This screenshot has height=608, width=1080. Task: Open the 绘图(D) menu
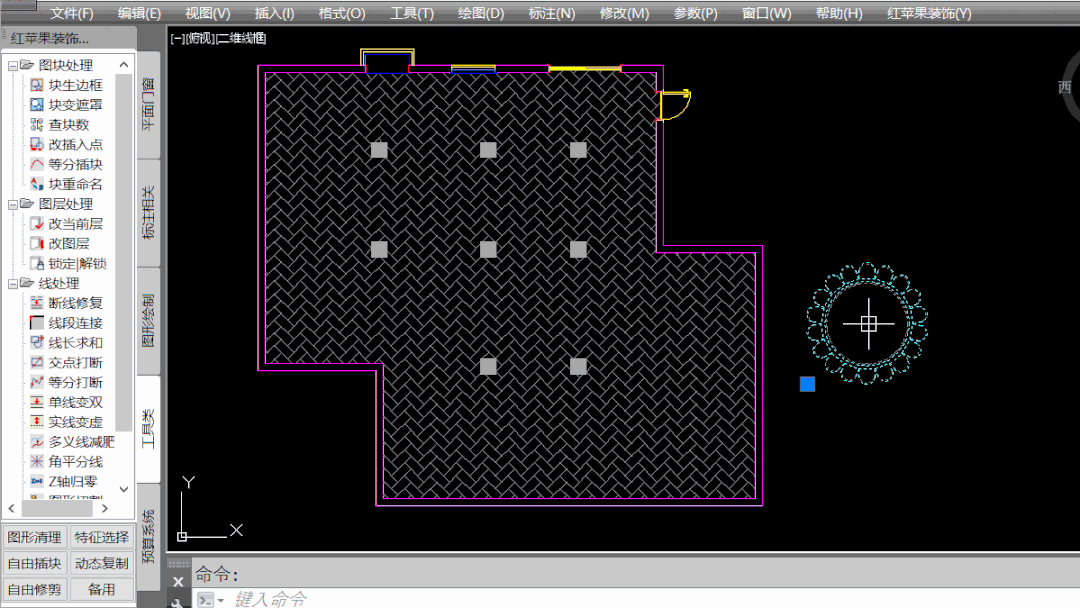480,13
